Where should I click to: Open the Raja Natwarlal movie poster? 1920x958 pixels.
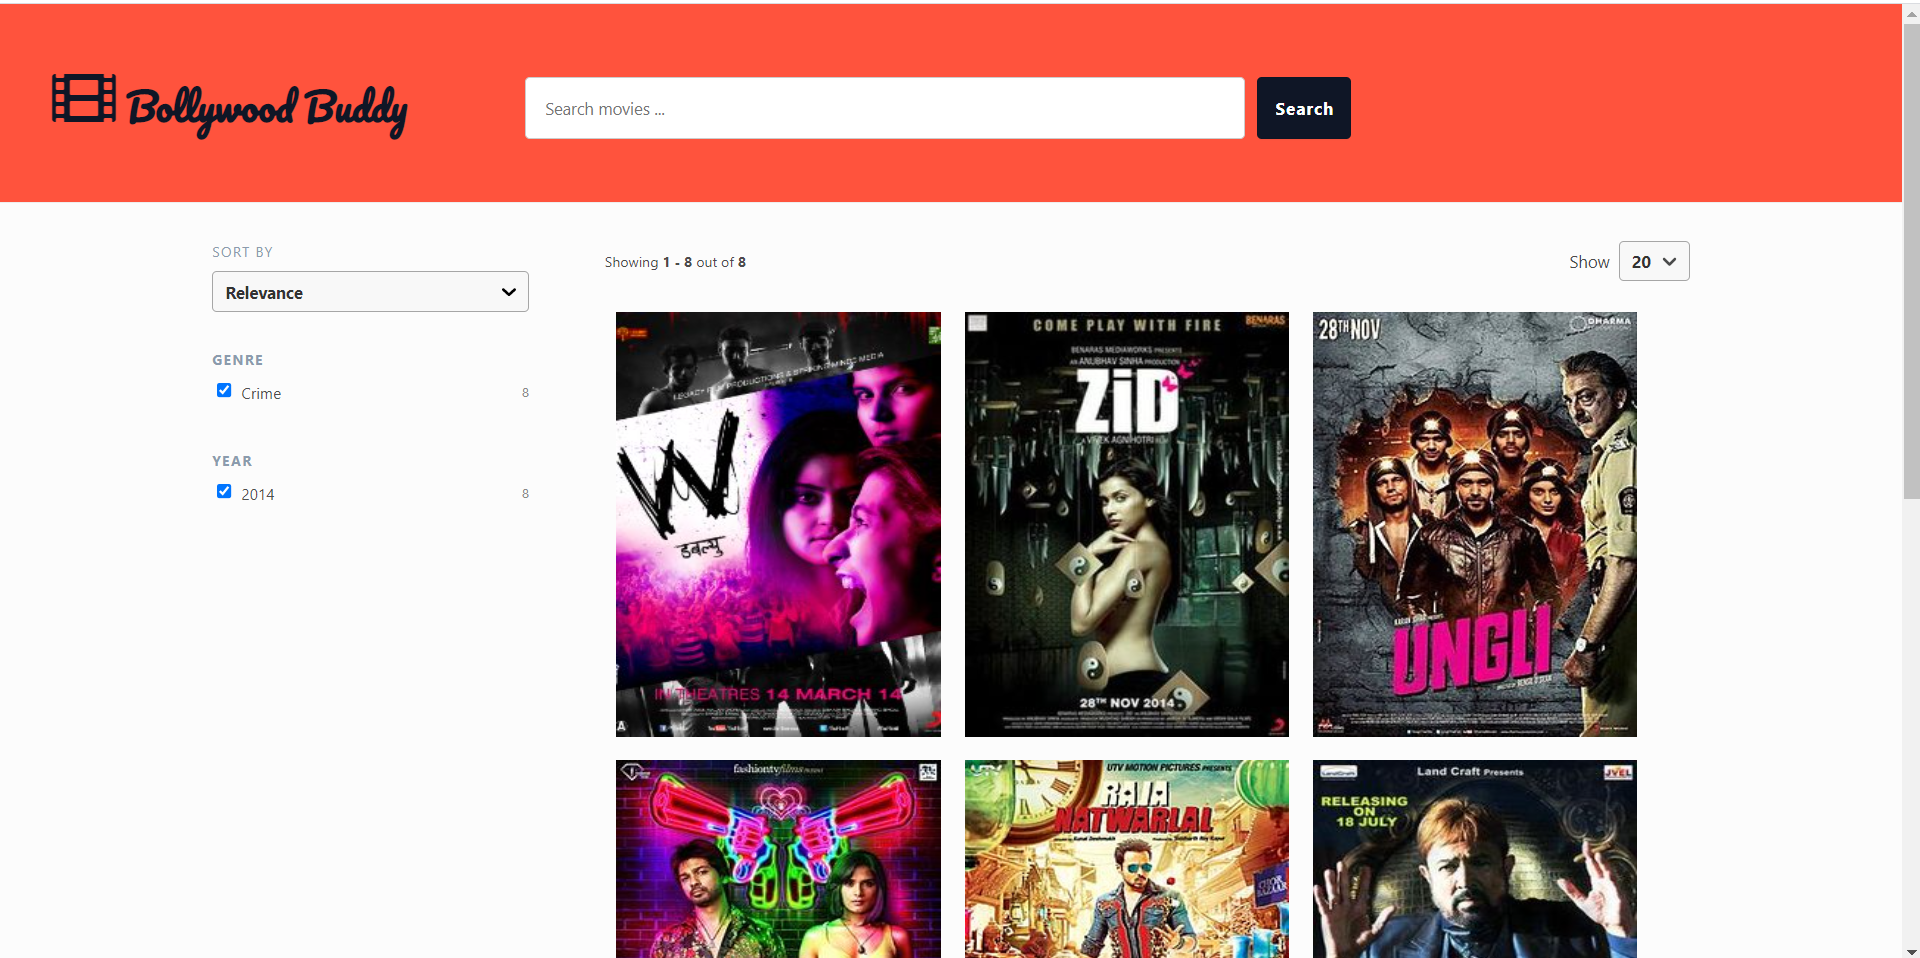click(1126, 858)
